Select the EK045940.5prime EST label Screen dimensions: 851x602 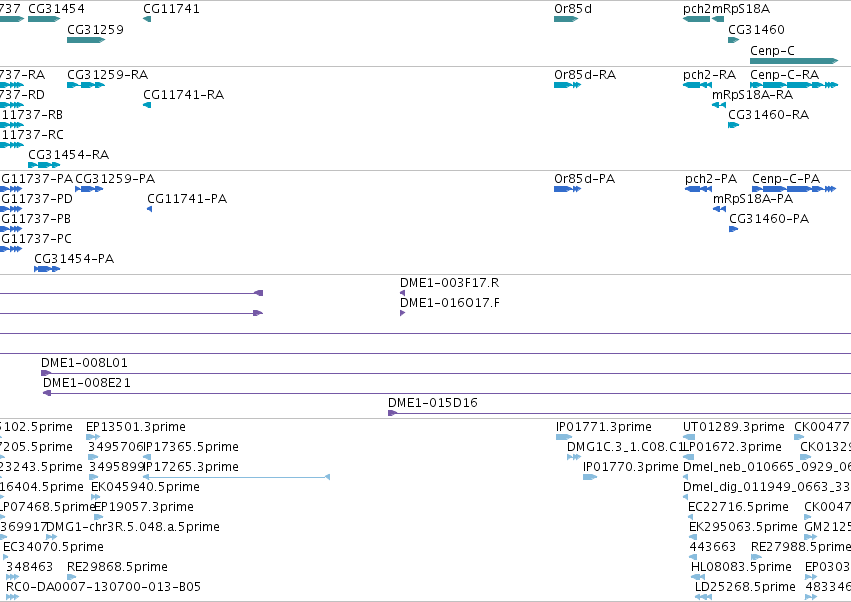(x=145, y=487)
